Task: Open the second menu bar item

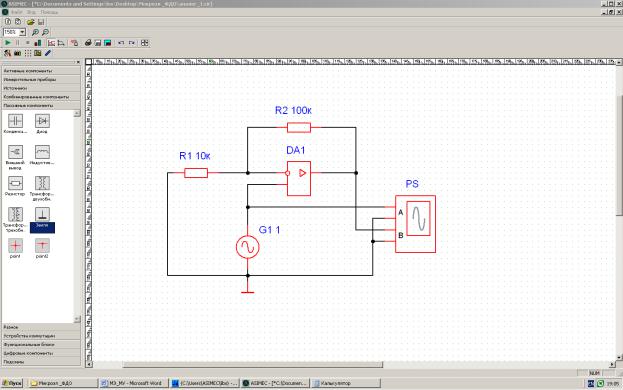Action: [31, 12]
